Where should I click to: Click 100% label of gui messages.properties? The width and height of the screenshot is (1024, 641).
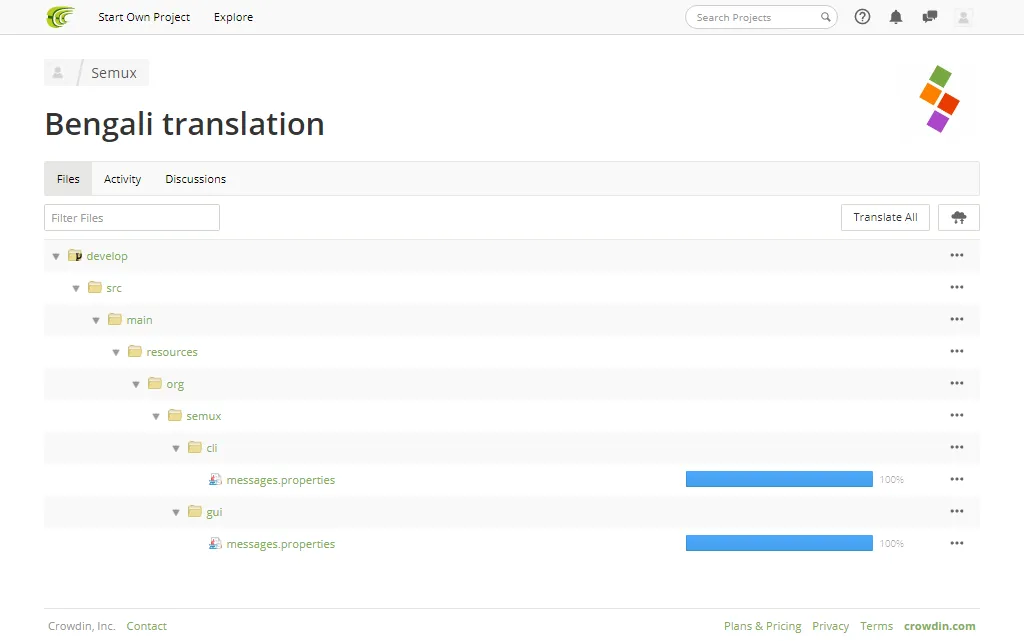coord(891,543)
